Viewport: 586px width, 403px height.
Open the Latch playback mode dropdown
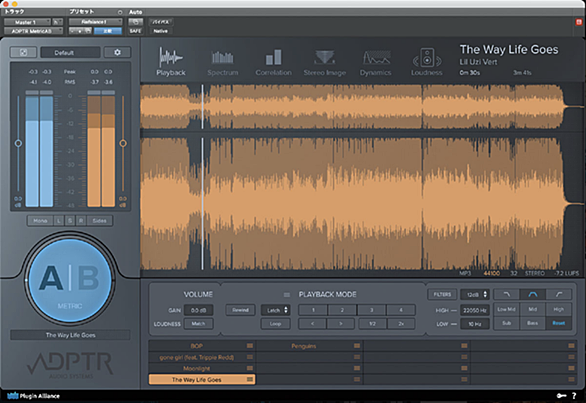coord(275,310)
